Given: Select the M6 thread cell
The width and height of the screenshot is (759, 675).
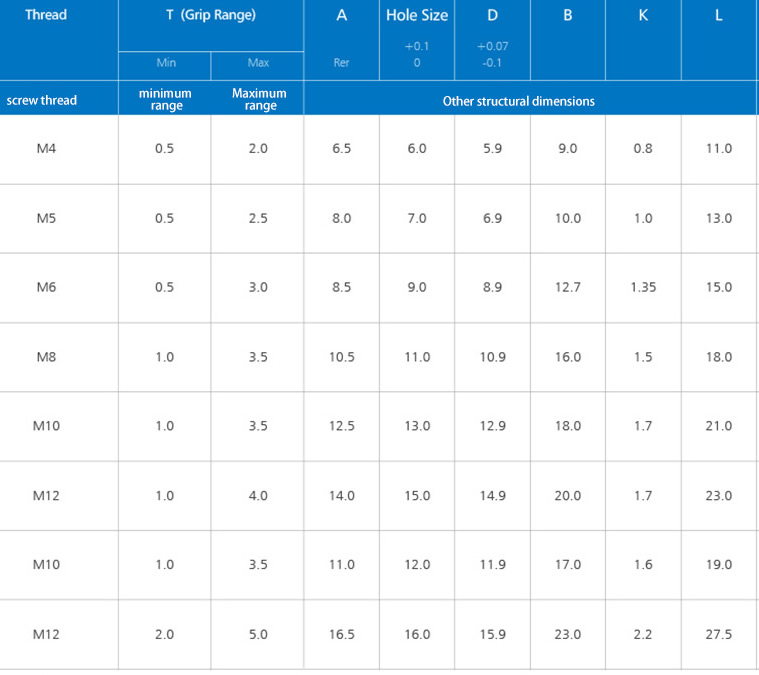Looking at the screenshot, I should click(x=46, y=287).
